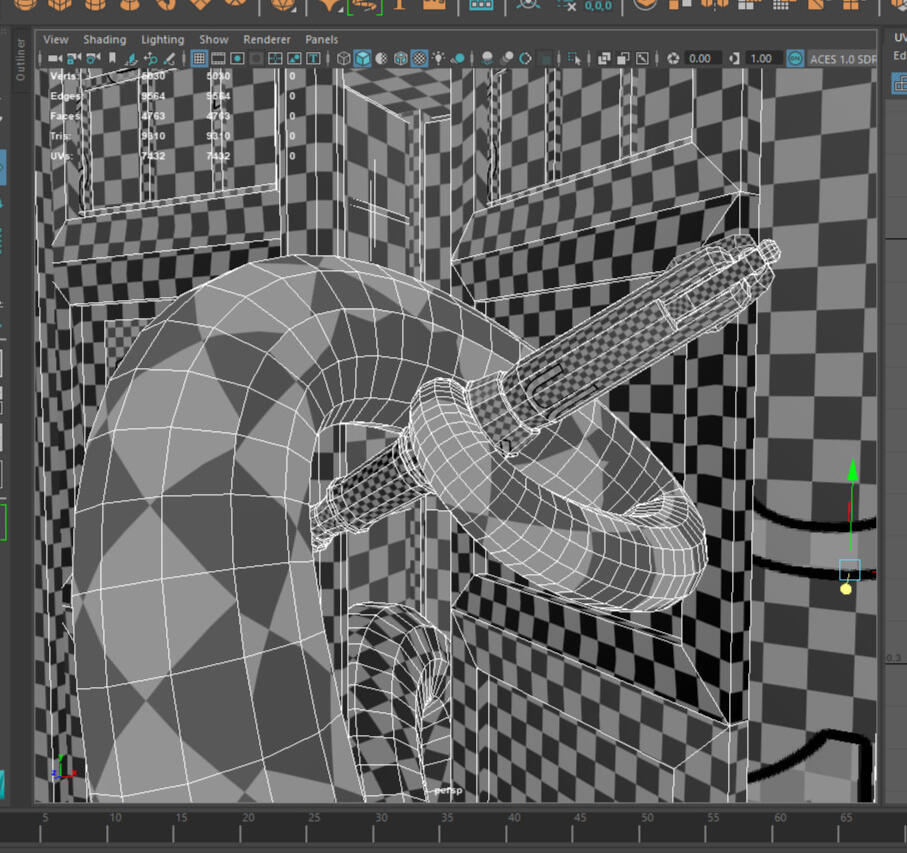
Task: Toggle Textured display mode
Action: (x=420, y=59)
